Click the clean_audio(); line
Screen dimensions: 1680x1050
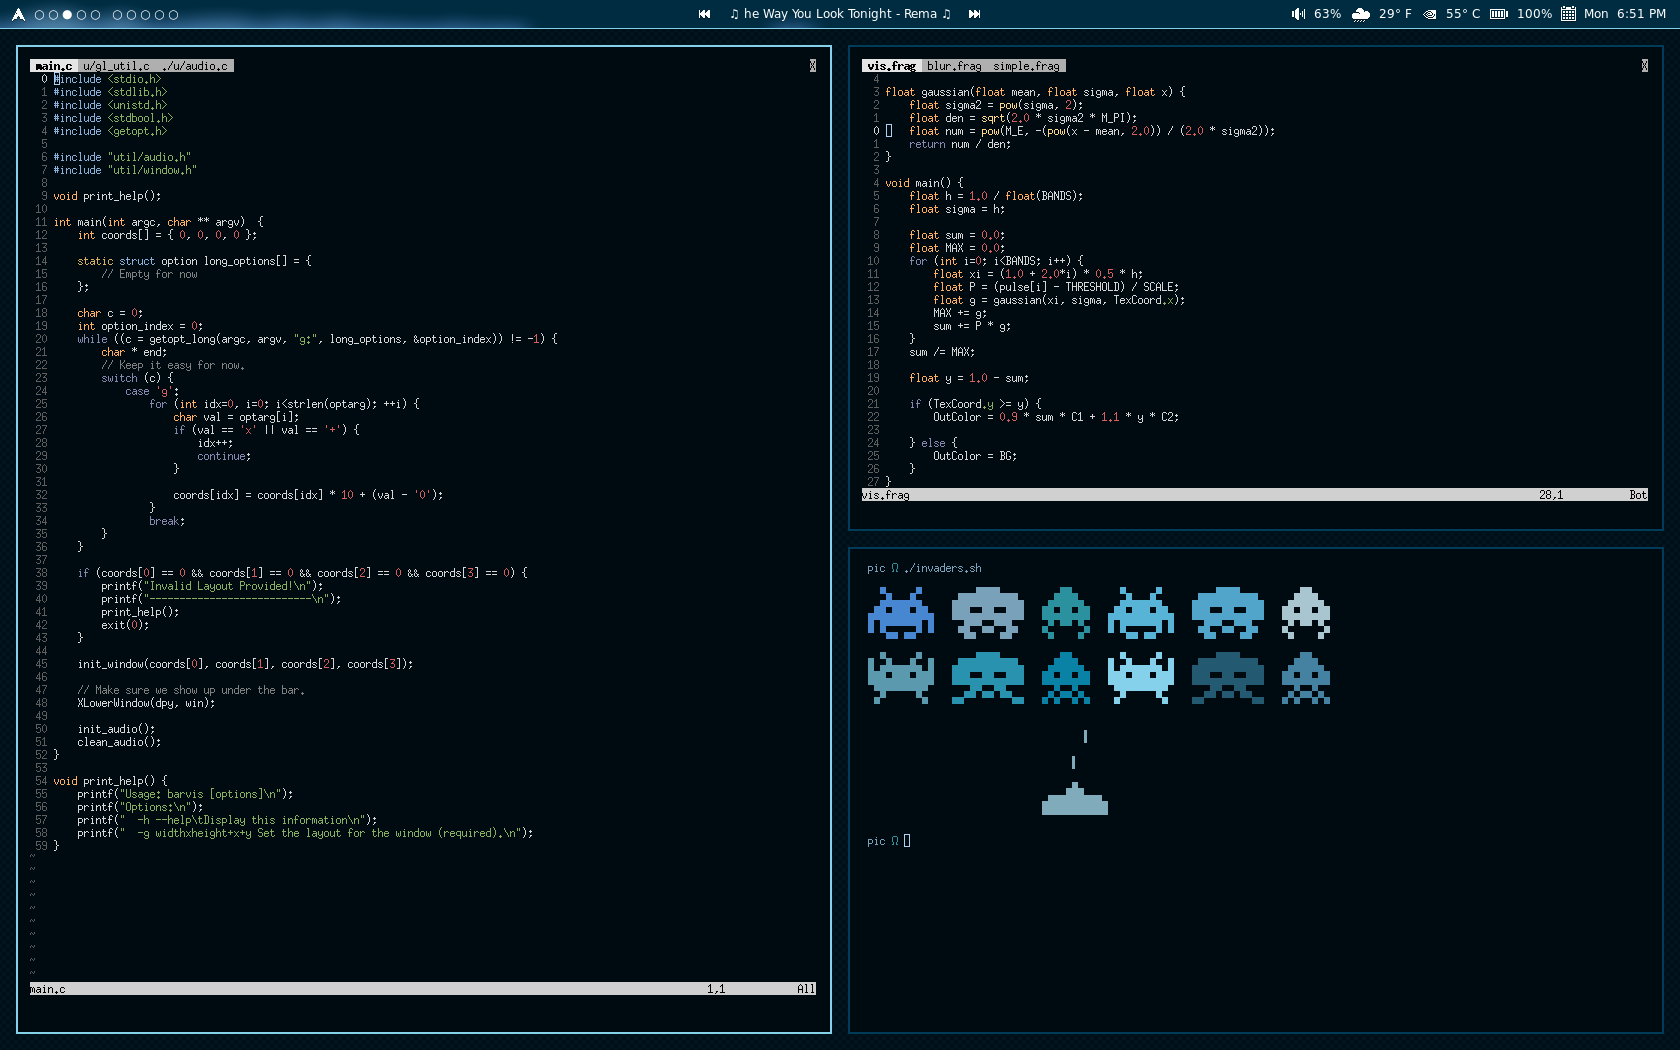point(119,742)
